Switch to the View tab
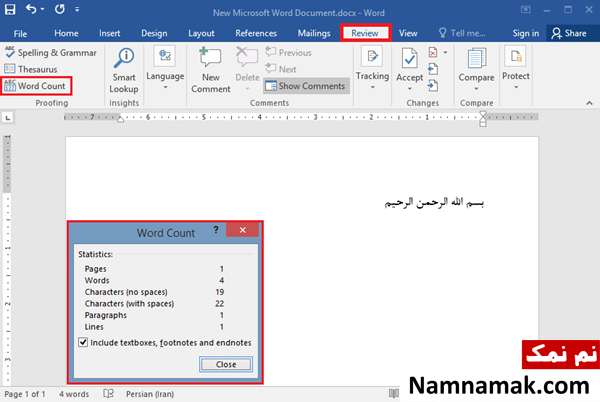 tap(408, 33)
